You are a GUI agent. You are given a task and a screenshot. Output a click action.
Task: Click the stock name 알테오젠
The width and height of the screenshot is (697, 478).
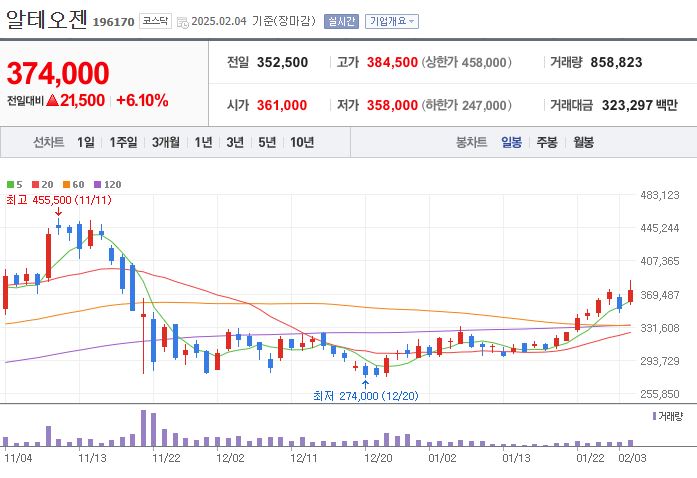click(46, 20)
